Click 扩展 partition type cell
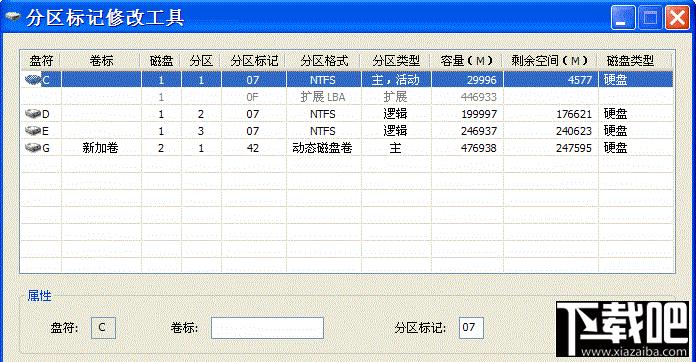Screen dimensions: 696x362 click(x=395, y=97)
